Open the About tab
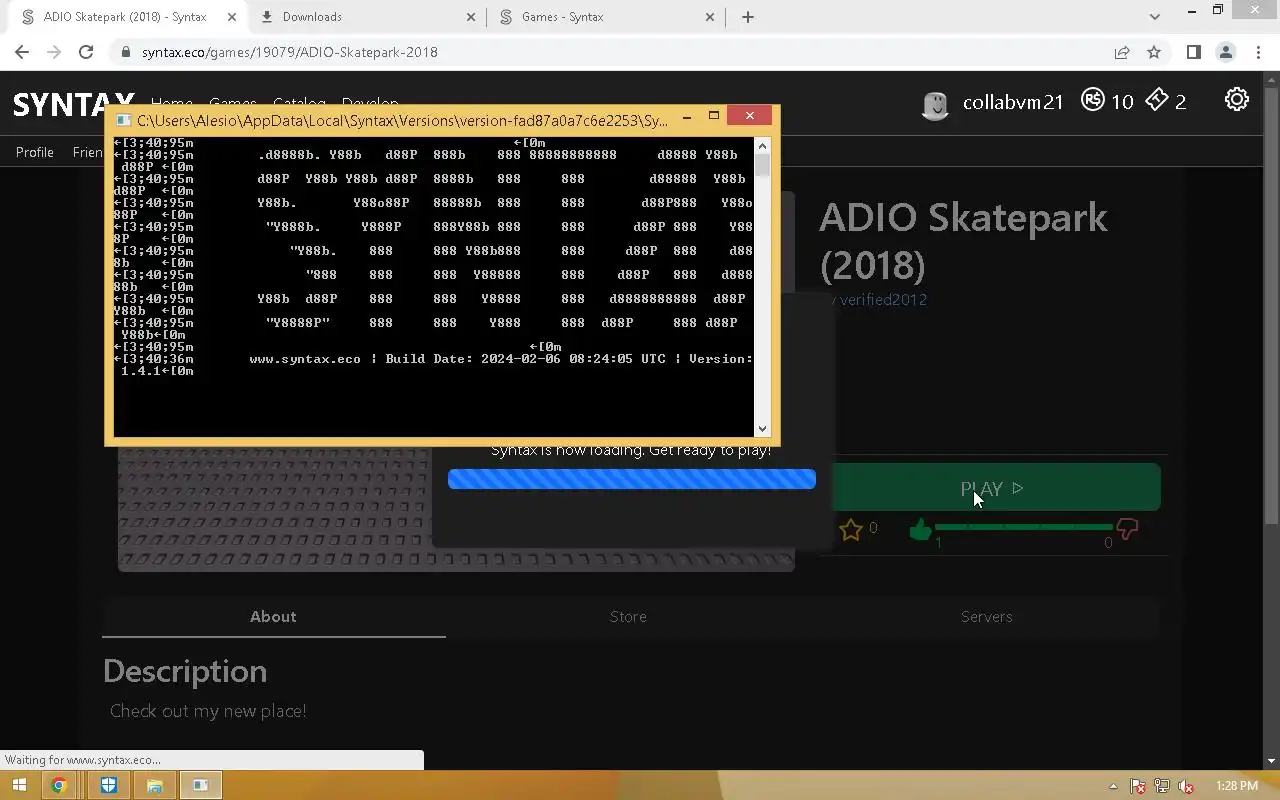Screen dimensions: 1280x800 tap(273, 617)
